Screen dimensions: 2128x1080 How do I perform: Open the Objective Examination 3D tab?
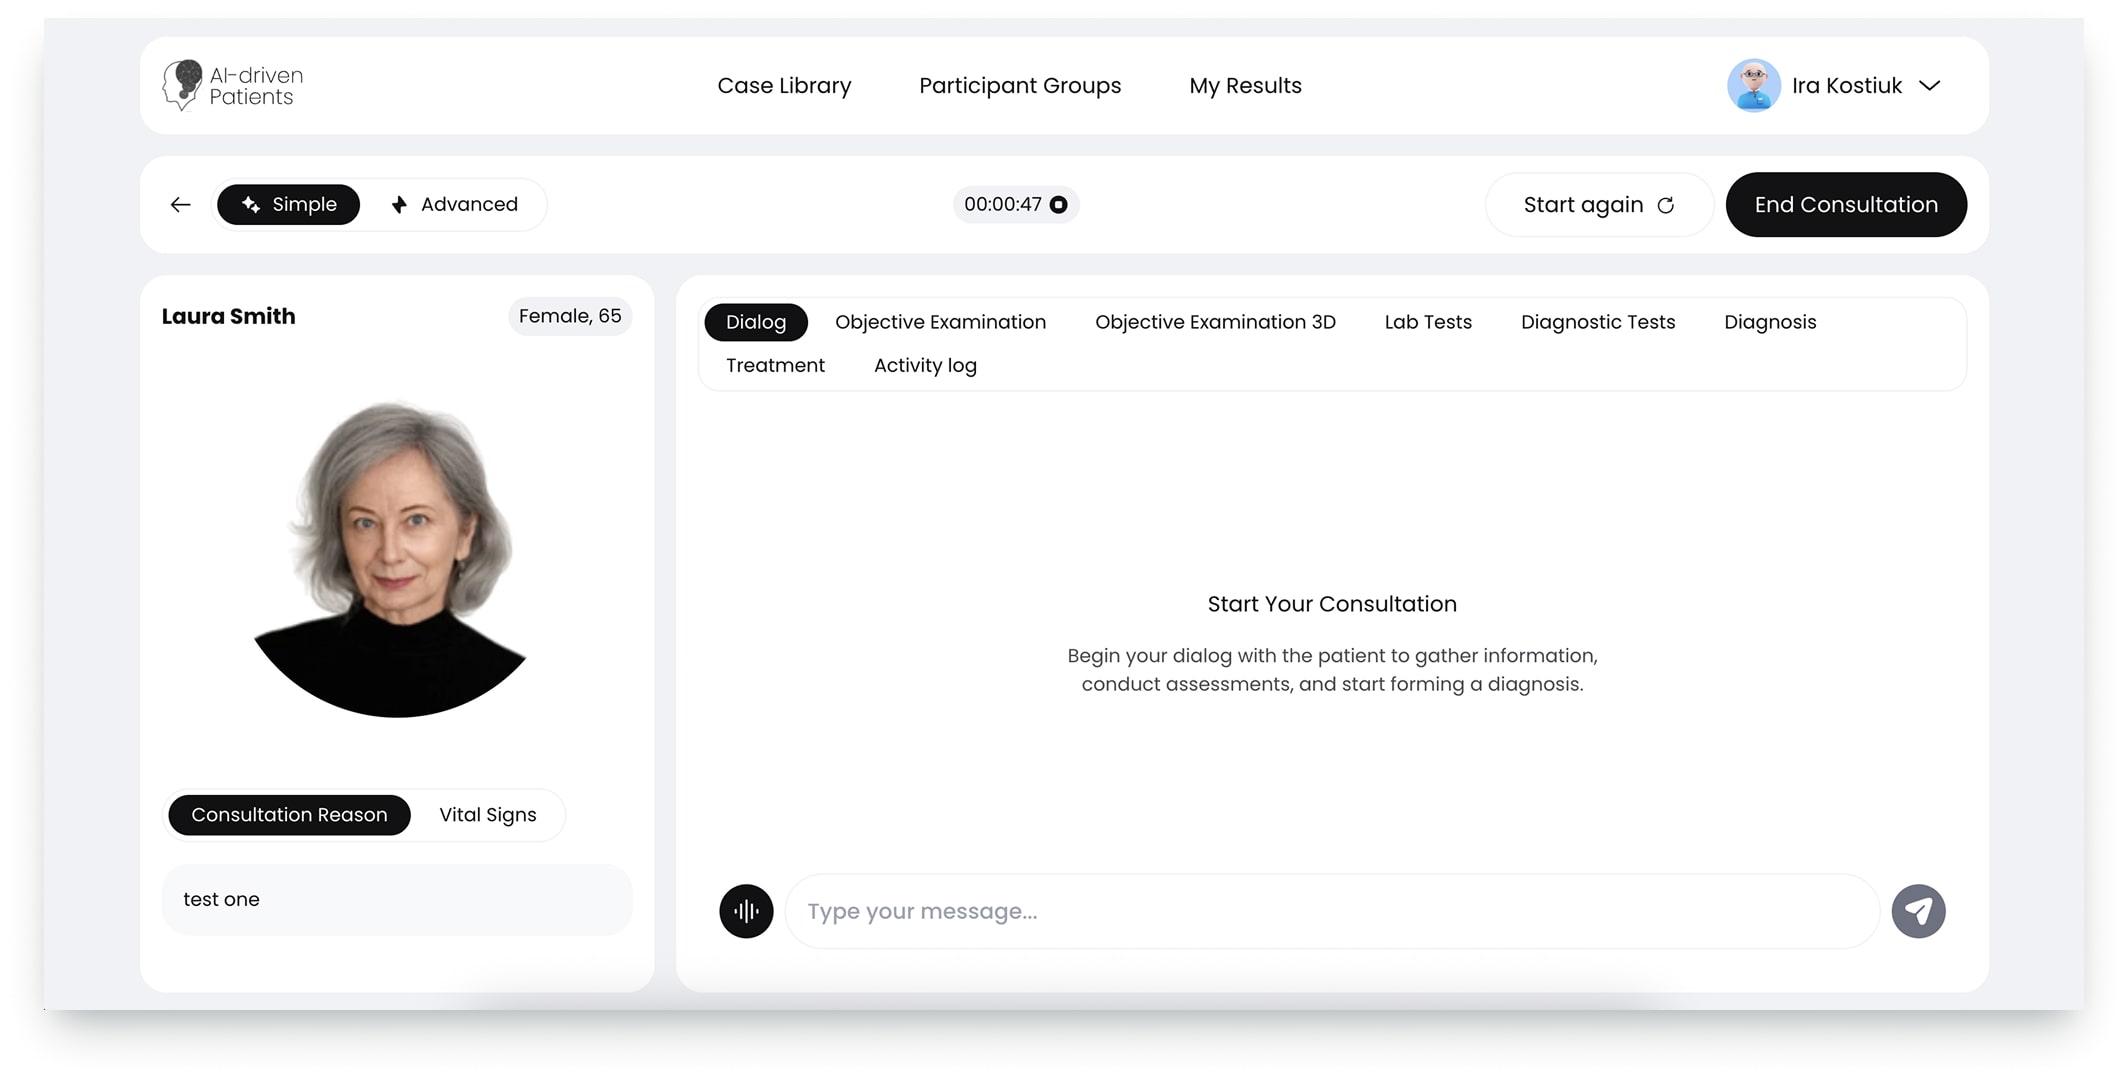1214,322
